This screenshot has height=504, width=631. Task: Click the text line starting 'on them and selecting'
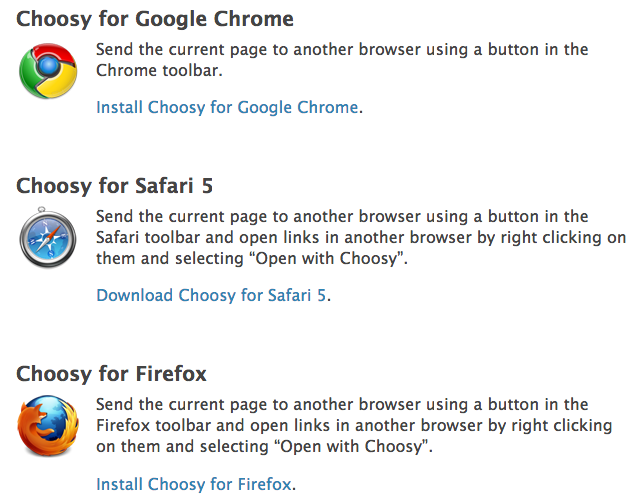(264, 446)
